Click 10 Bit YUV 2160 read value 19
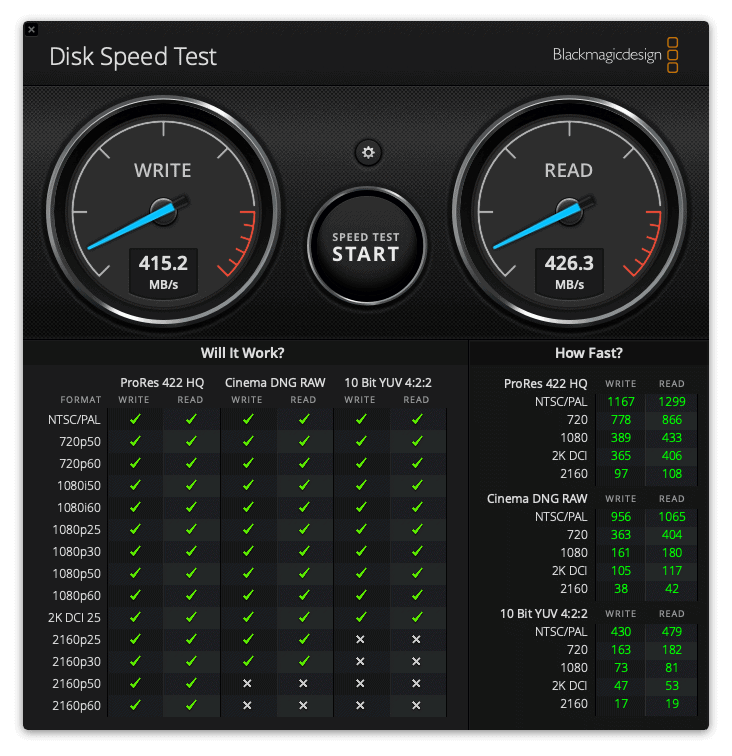The height and width of the screenshot is (756, 732). [x=672, y=704]
